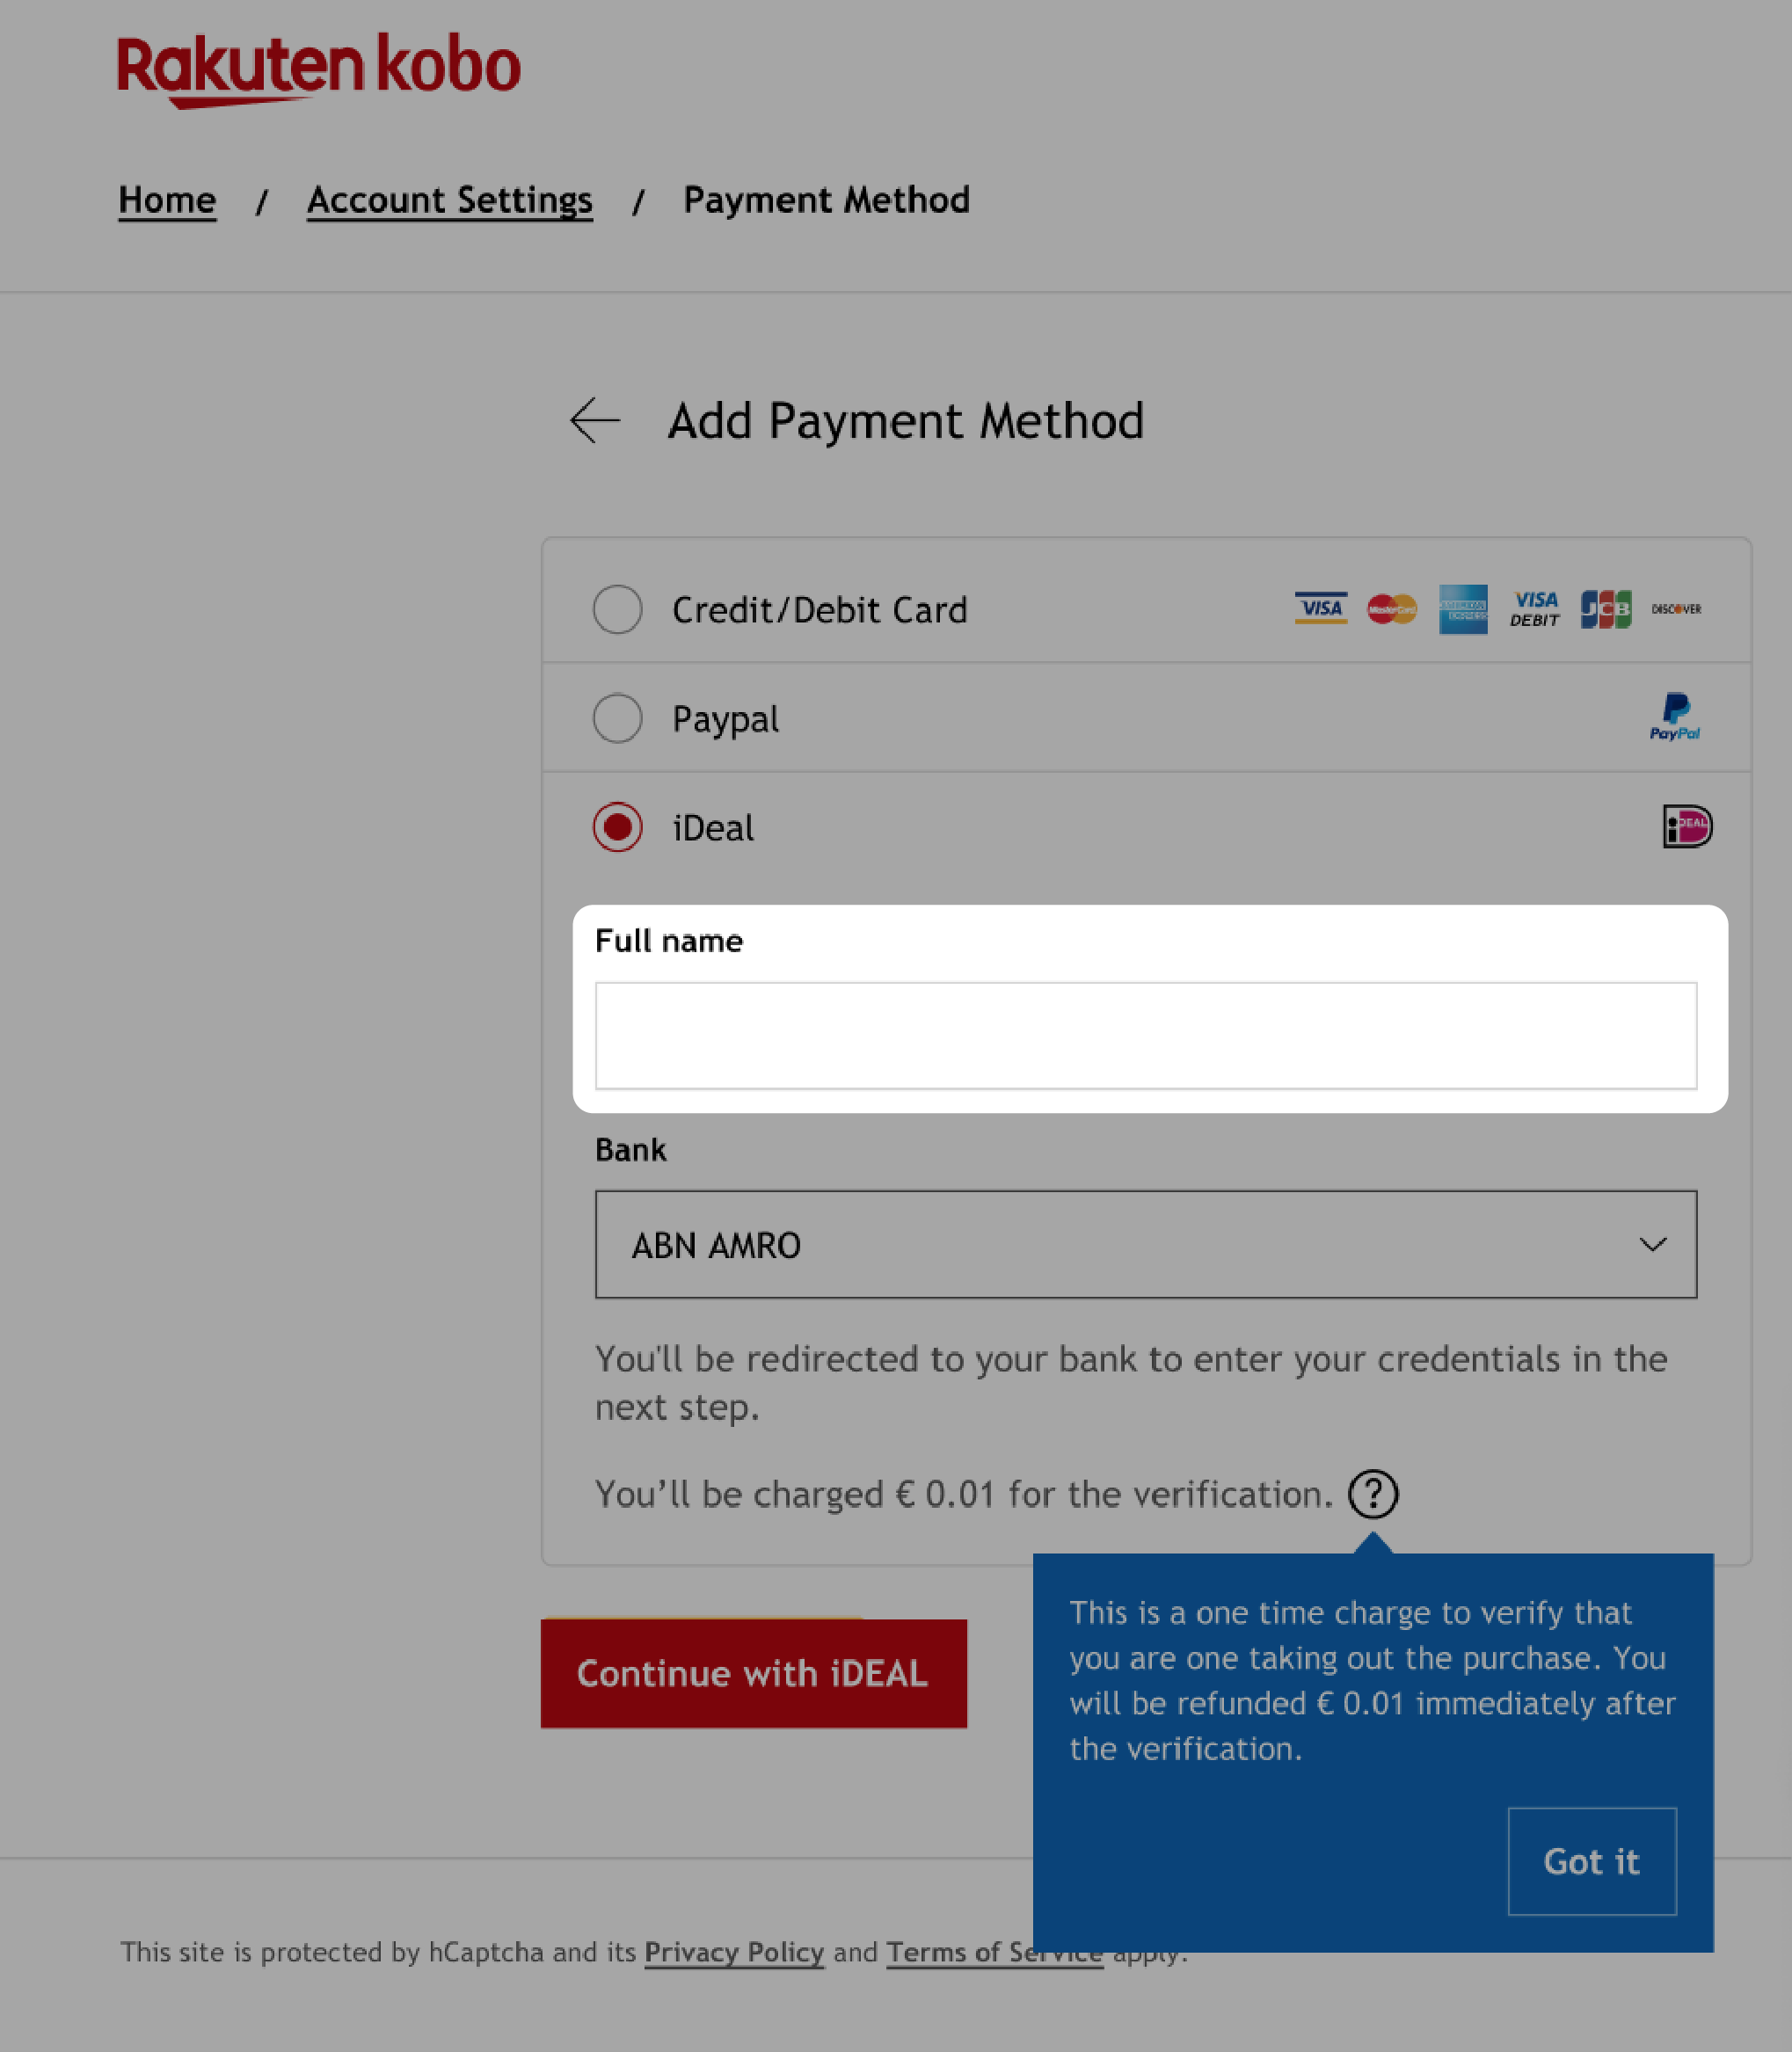
Task: Open the ABN AMRO bank selector
Action: pyautogui.click(x=1145, y=1244)
